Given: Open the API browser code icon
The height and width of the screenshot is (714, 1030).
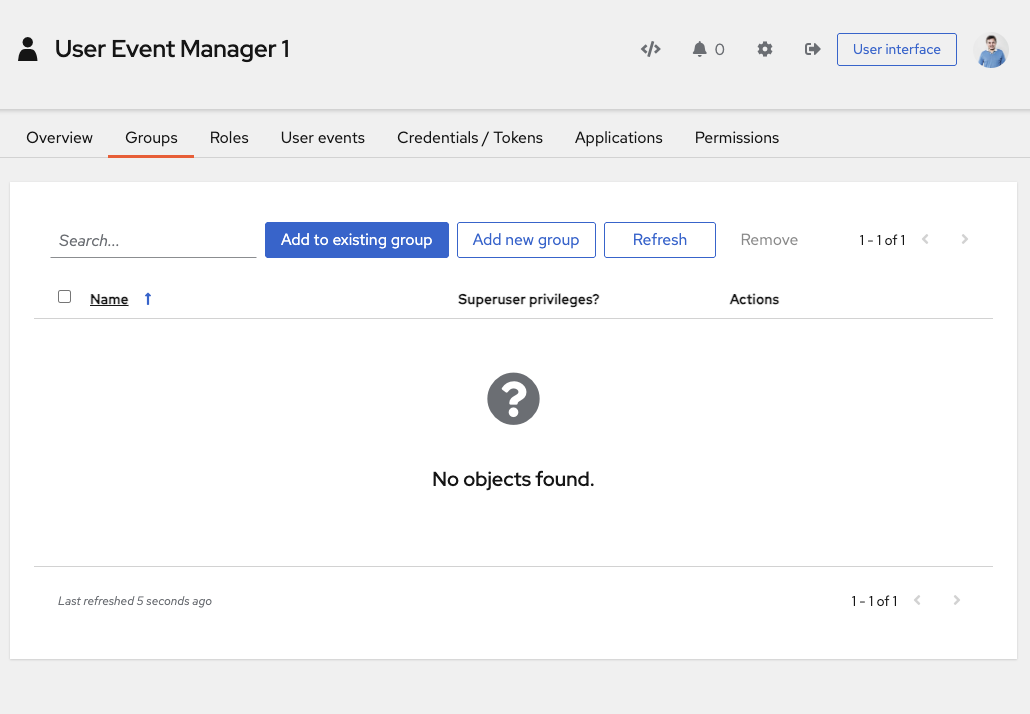Looking at the screenshot, I should (650, 49).
